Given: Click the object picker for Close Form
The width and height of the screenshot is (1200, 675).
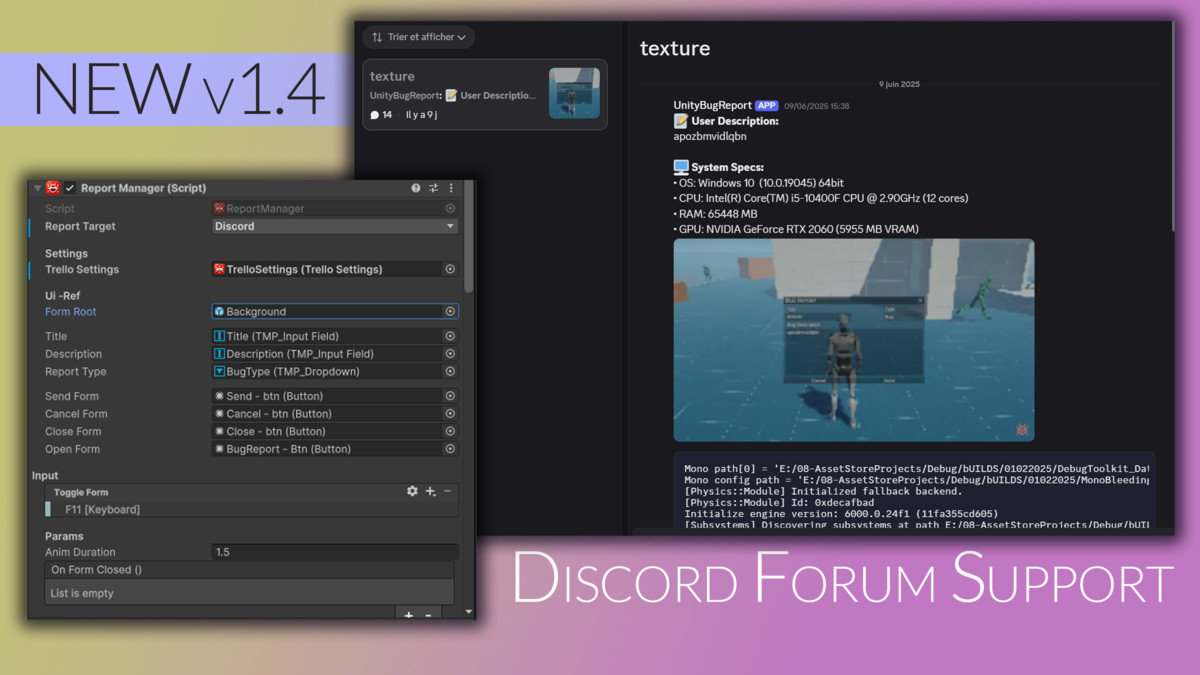Looking at the screenshot, I should coord(450,432).
